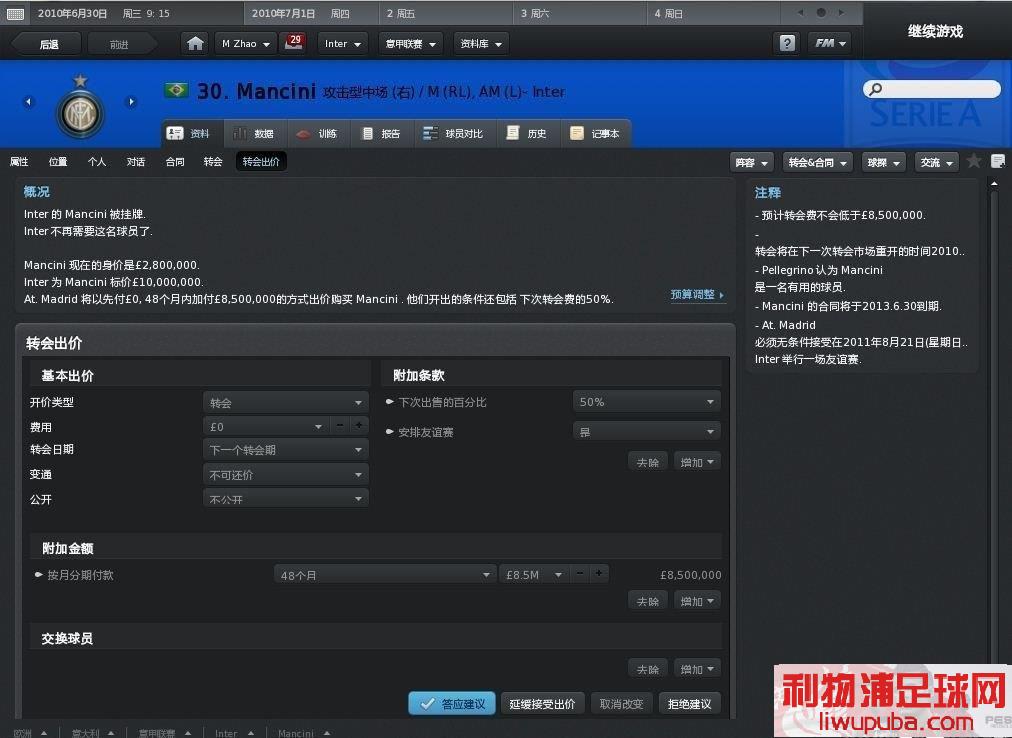Switch to the 转会 transfer subtab
The image size is (1012, 738).
(213, 161)
